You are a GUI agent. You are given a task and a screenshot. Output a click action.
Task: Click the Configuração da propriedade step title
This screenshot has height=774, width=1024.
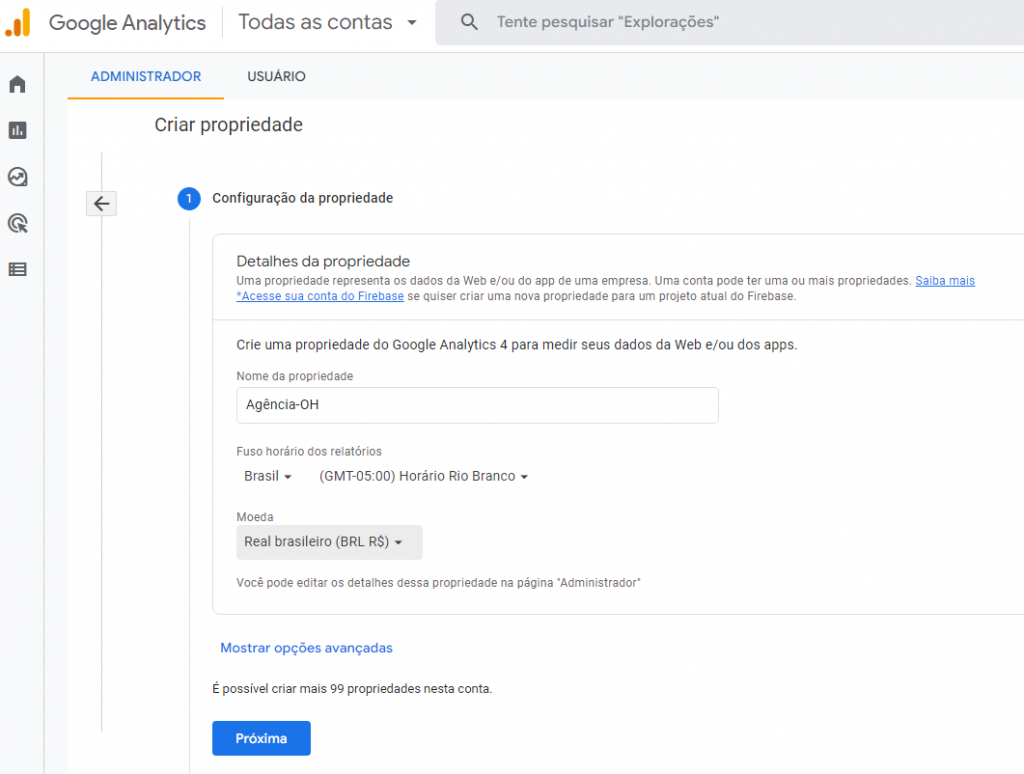(x=302, y=198)
